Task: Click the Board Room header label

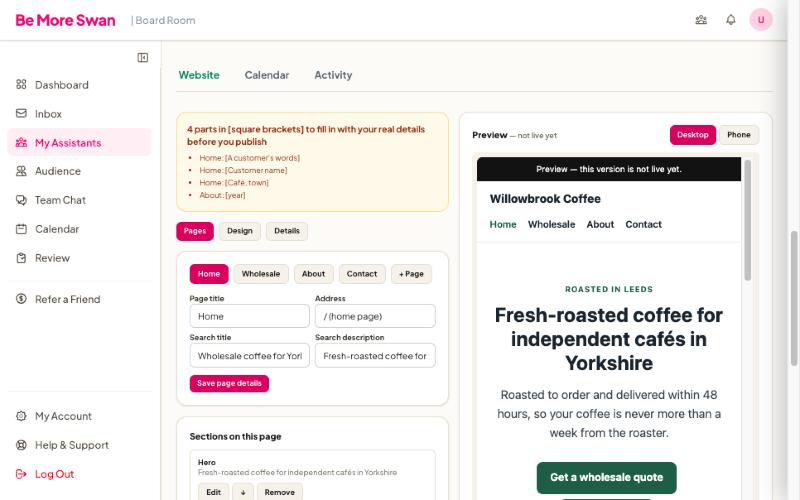Action: (163, 20)
